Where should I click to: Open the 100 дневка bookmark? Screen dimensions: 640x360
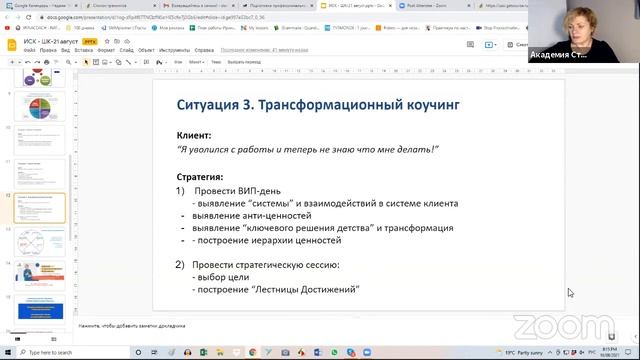click(80, 28)
